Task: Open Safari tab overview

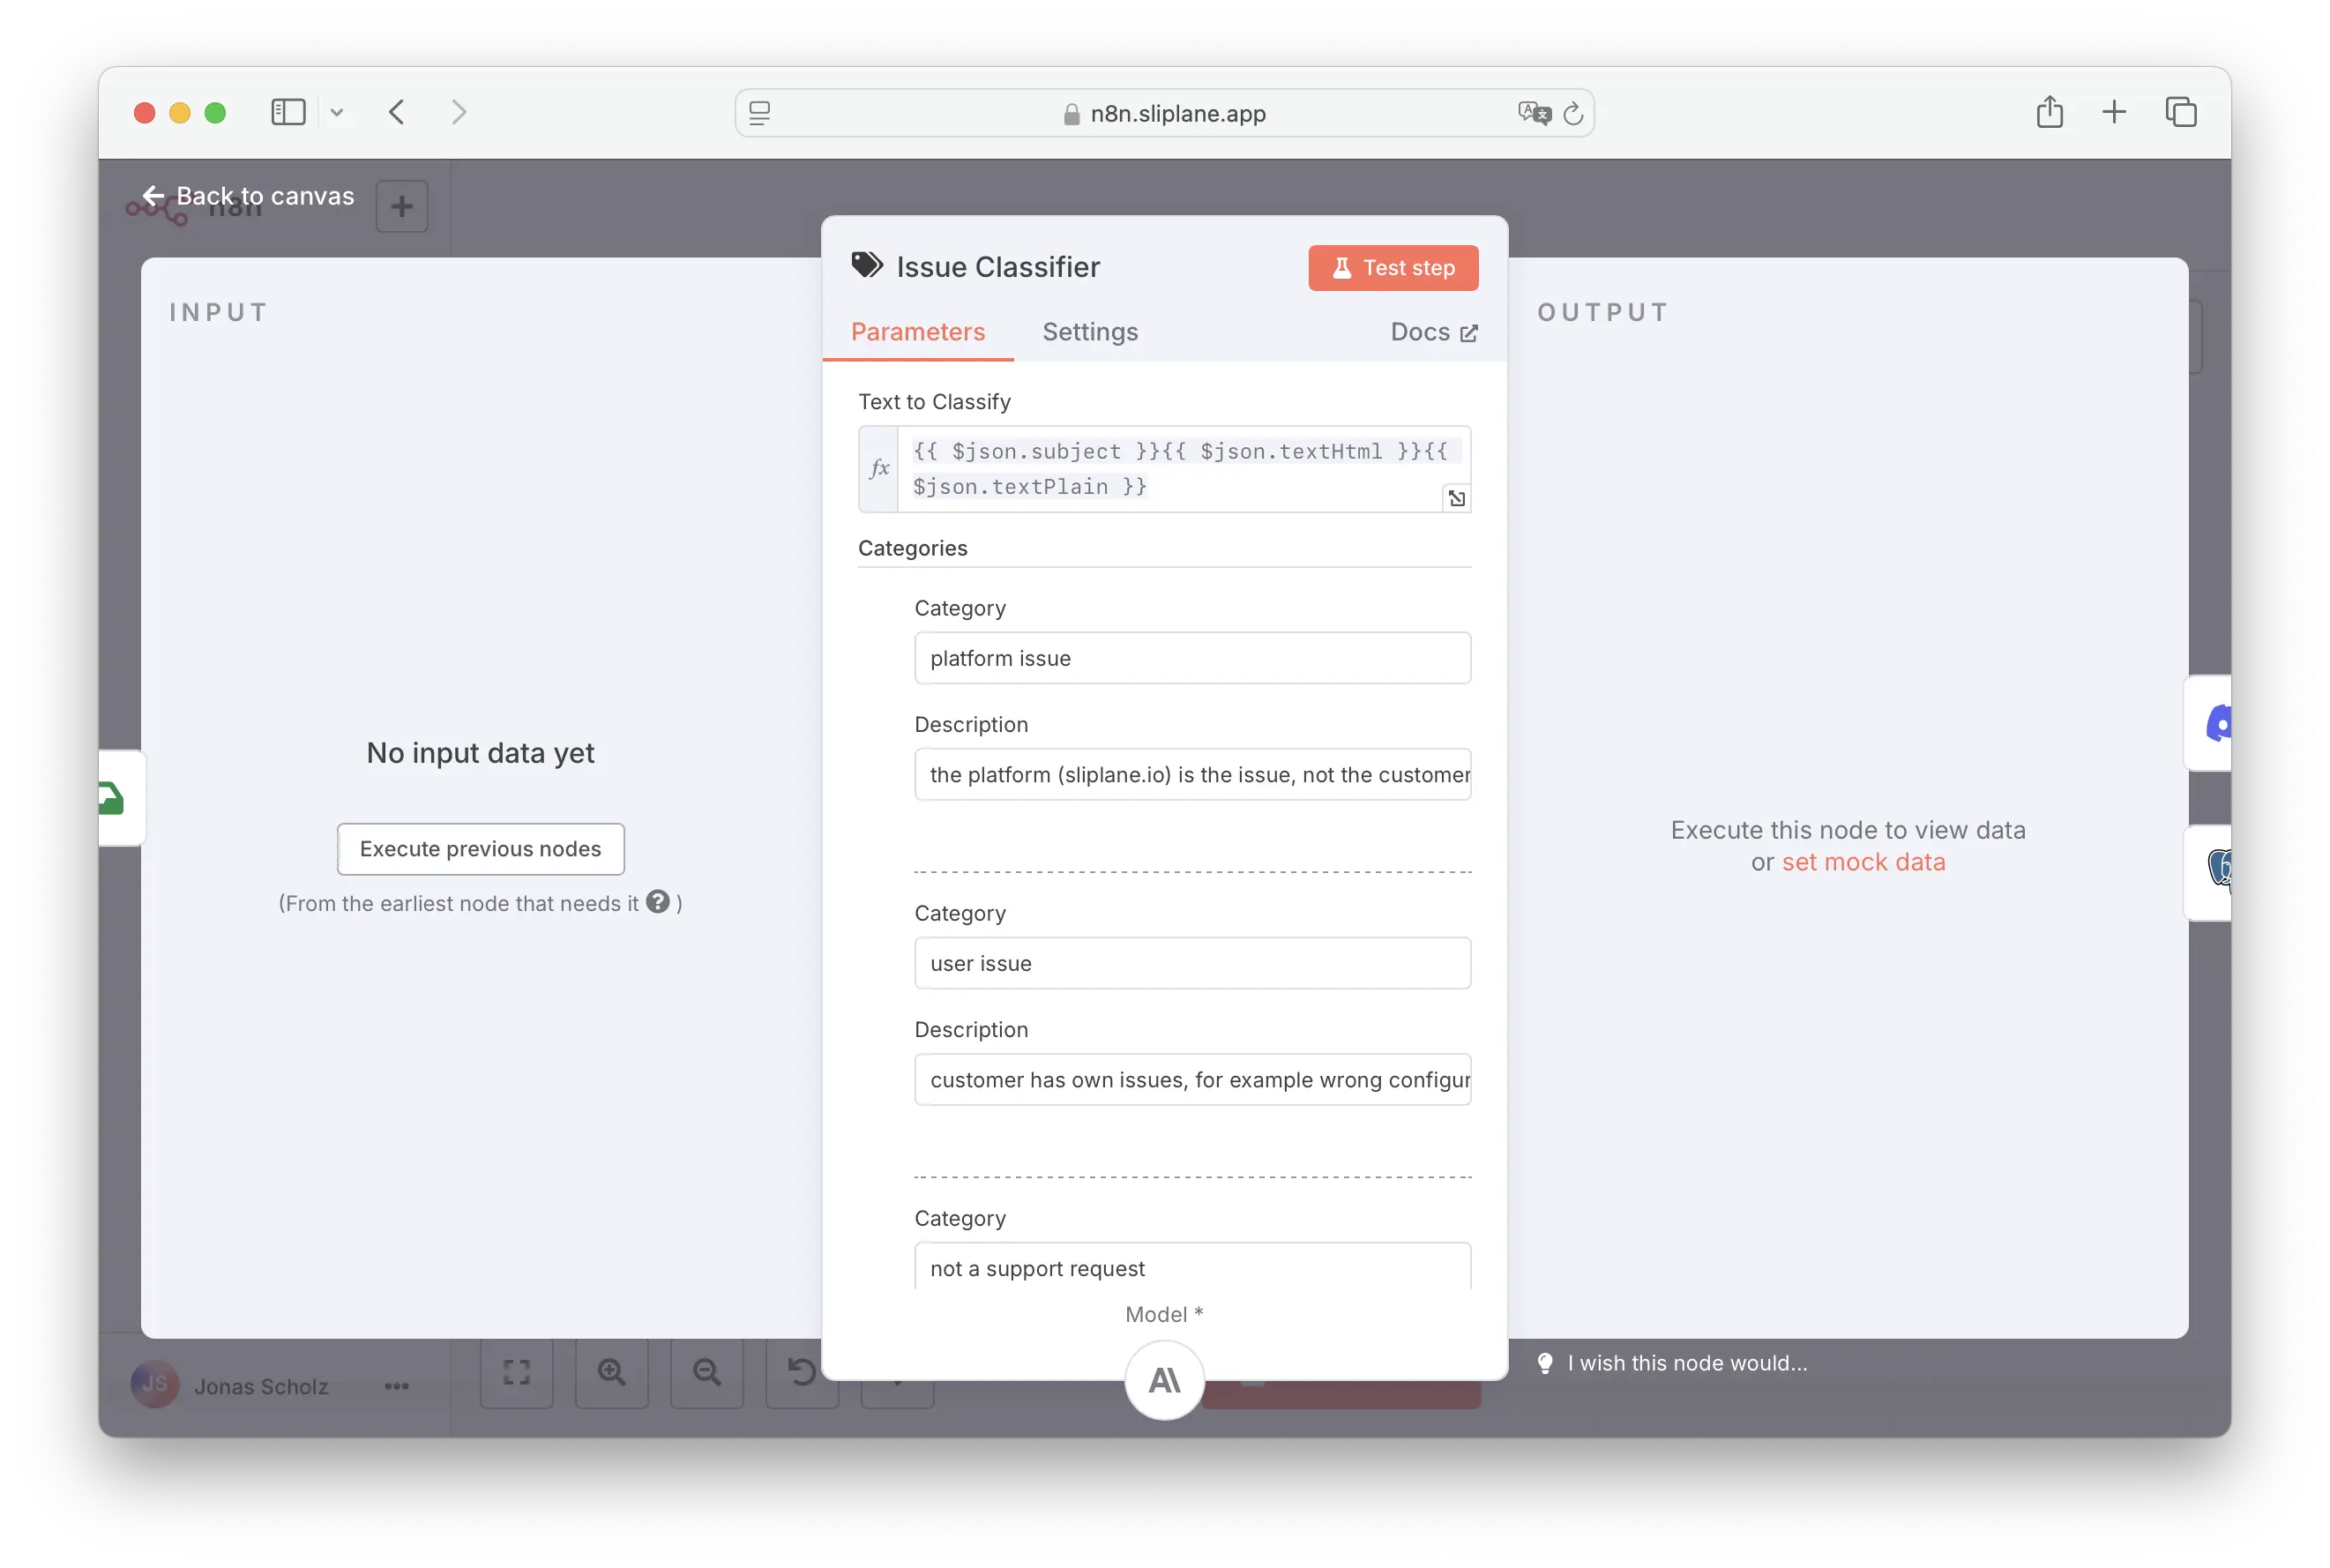Action: [2180, 112]
